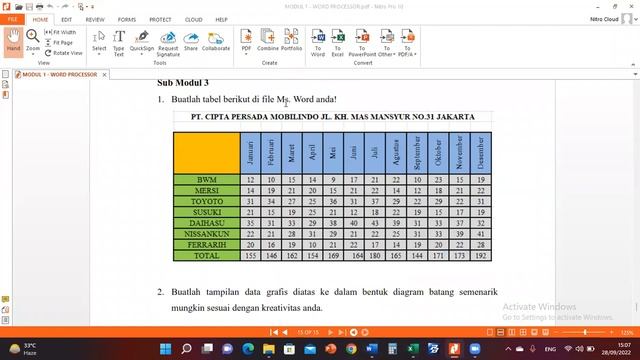Click the TOYOTO row label in table
This screenshot has height=360, width=640.
point(207,202)
